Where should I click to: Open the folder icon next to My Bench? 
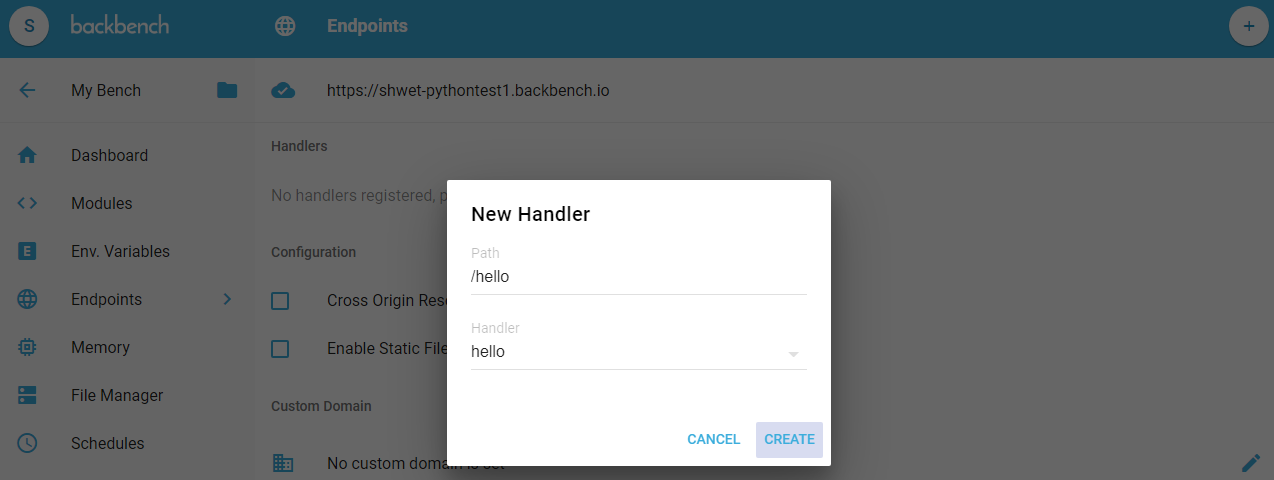(x=227, y=90)
